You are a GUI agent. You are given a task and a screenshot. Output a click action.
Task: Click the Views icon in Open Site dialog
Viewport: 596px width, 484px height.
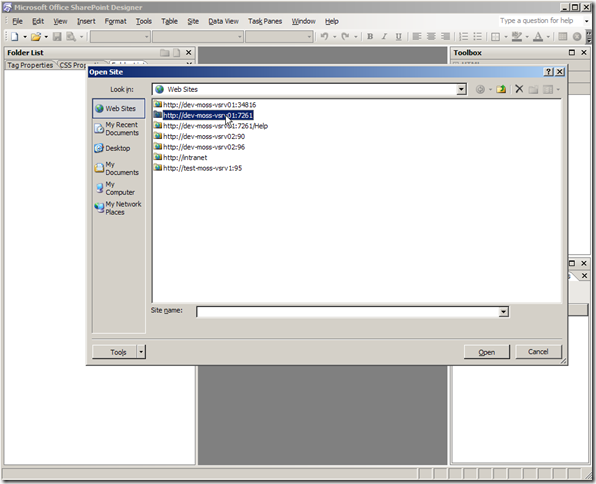pyautogui.click(x=548, y=89)
